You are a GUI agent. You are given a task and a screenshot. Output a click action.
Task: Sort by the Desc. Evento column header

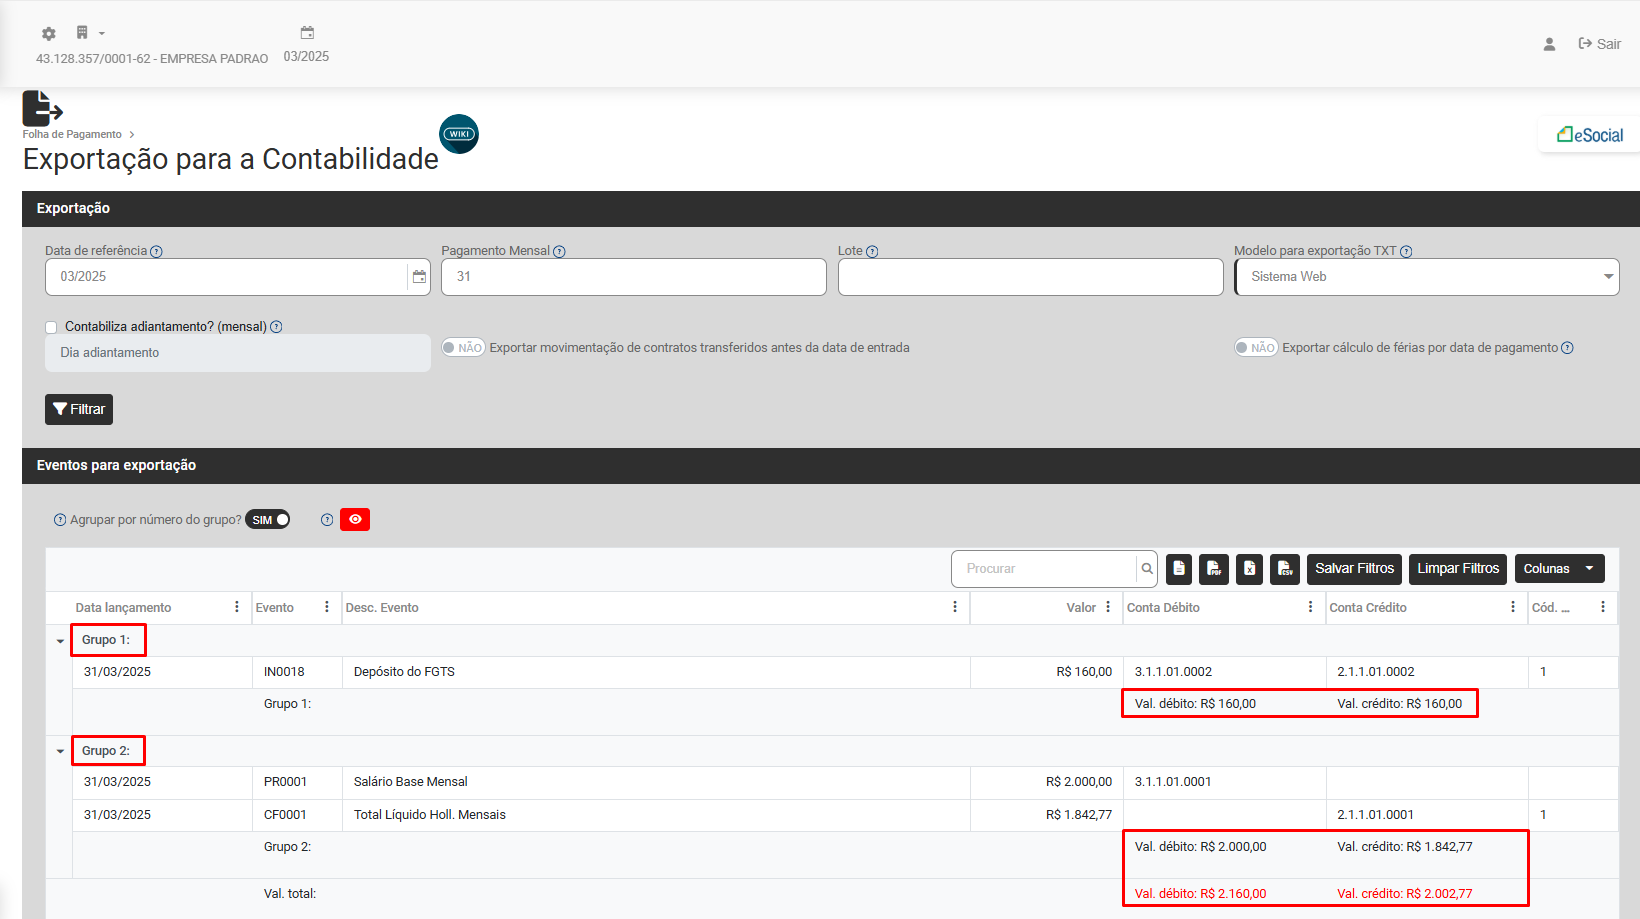[x=382, y=608]
